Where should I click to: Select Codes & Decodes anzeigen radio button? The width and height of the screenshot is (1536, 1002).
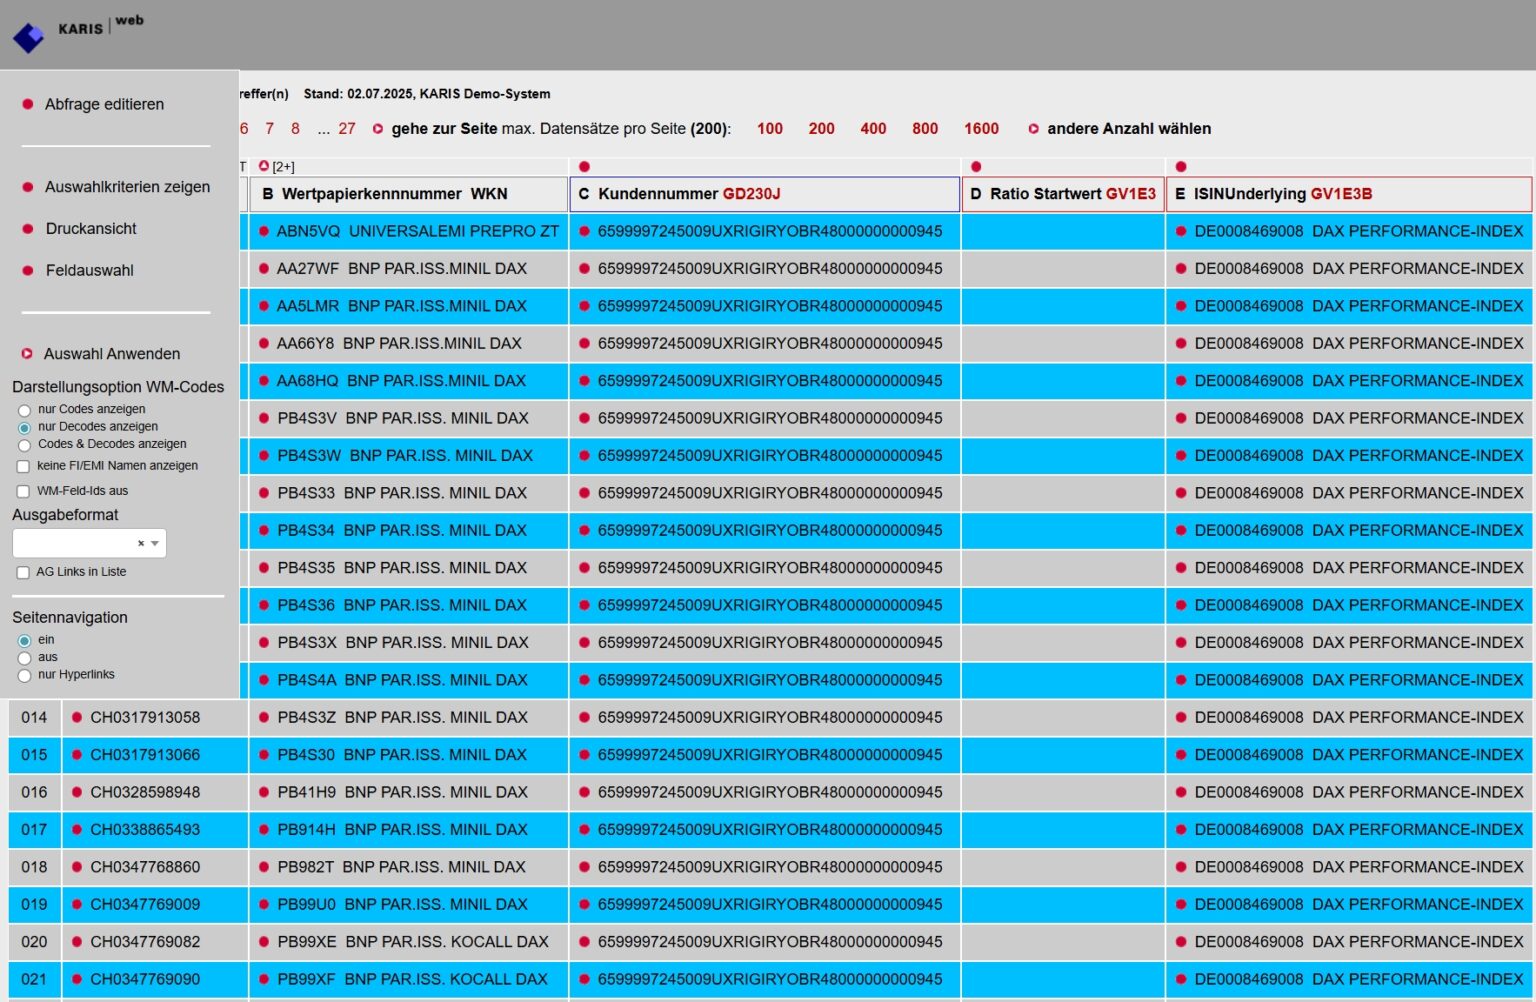point(24,445)
